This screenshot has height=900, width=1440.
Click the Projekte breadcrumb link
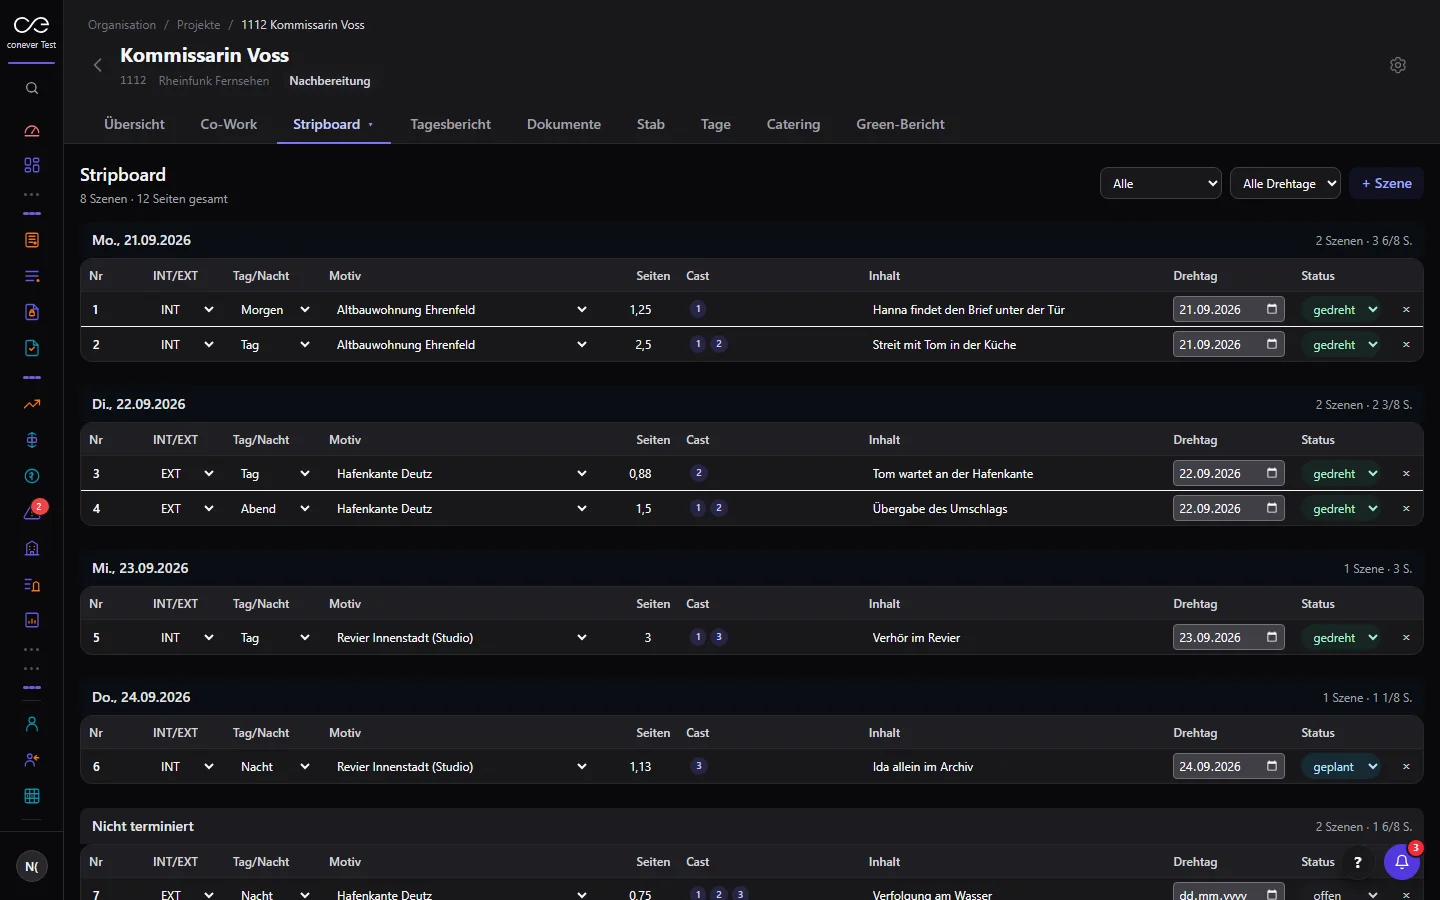pos(198,25)
